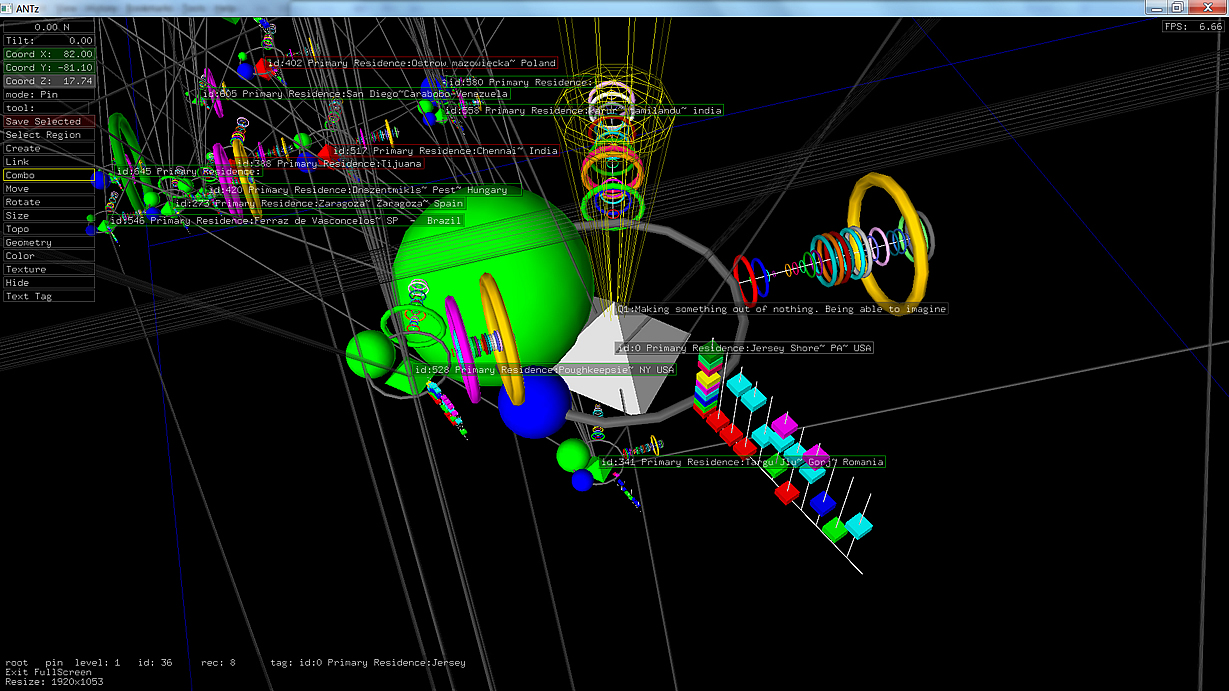
Task: Select the highlighted Combo entry
Action: (x=48, y=175)
